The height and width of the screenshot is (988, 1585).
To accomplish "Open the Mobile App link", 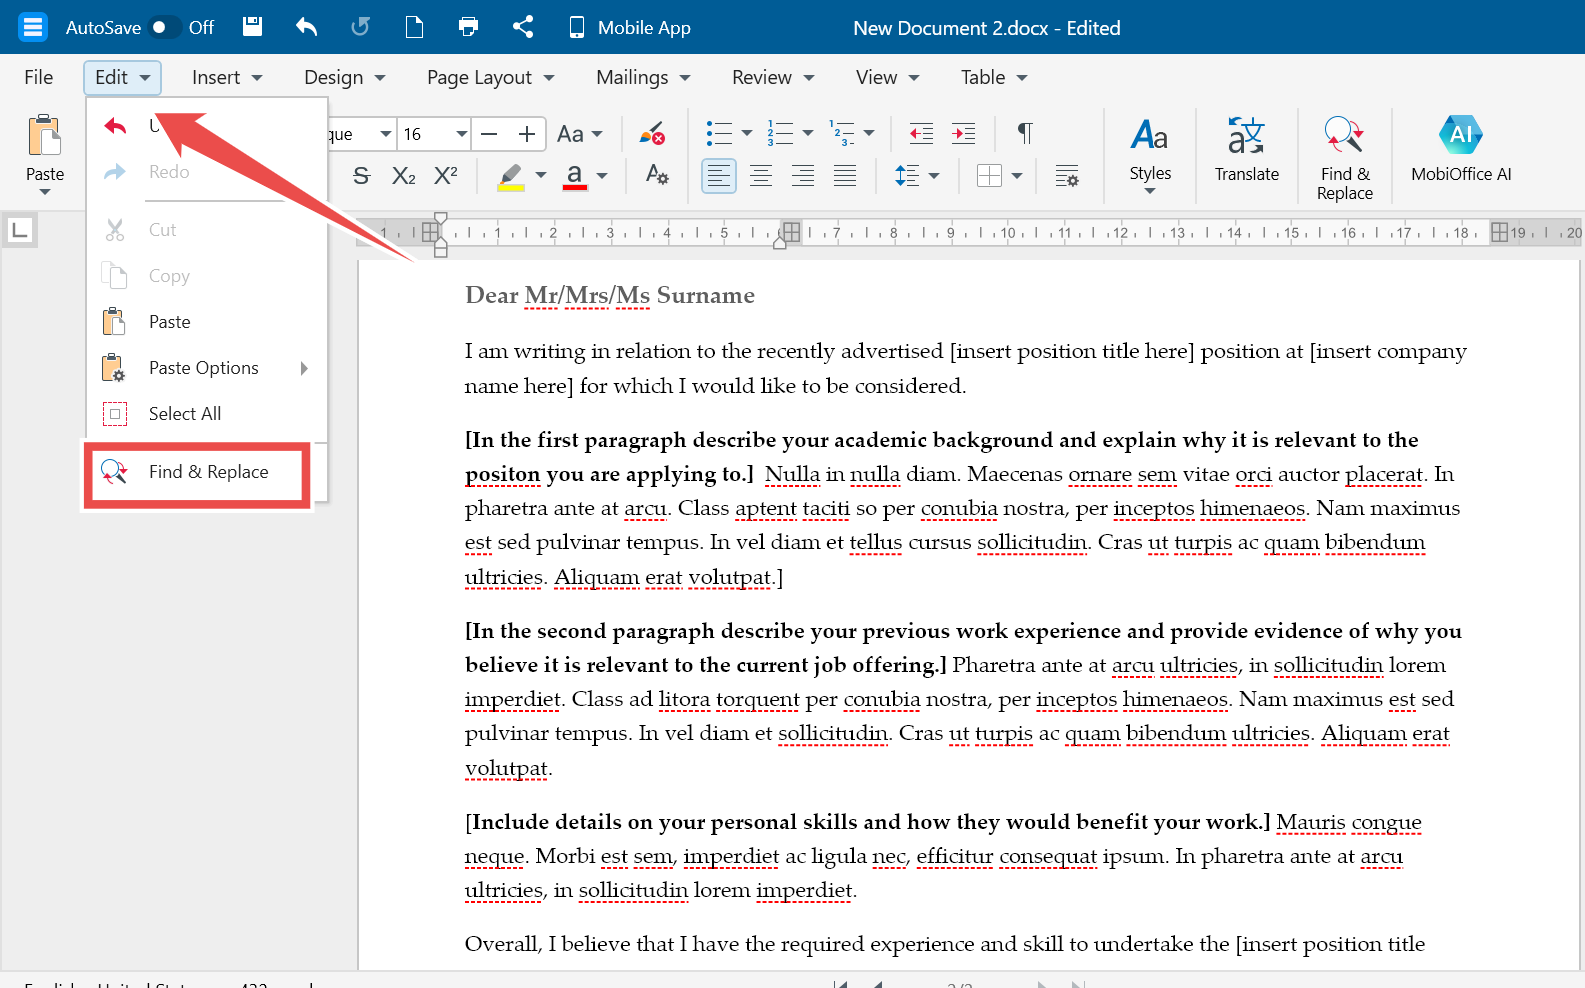I will point(629,27).
